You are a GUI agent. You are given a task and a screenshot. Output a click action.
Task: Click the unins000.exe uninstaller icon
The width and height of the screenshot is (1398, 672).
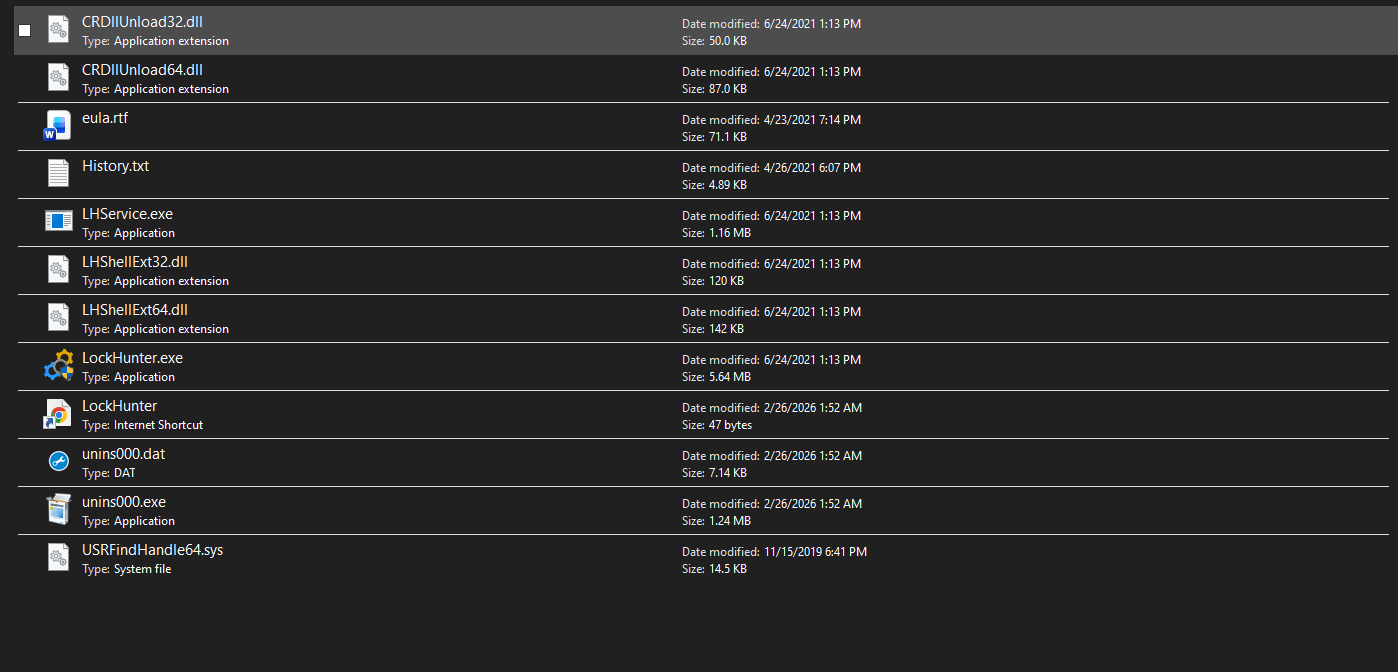(x=59, y=509)
